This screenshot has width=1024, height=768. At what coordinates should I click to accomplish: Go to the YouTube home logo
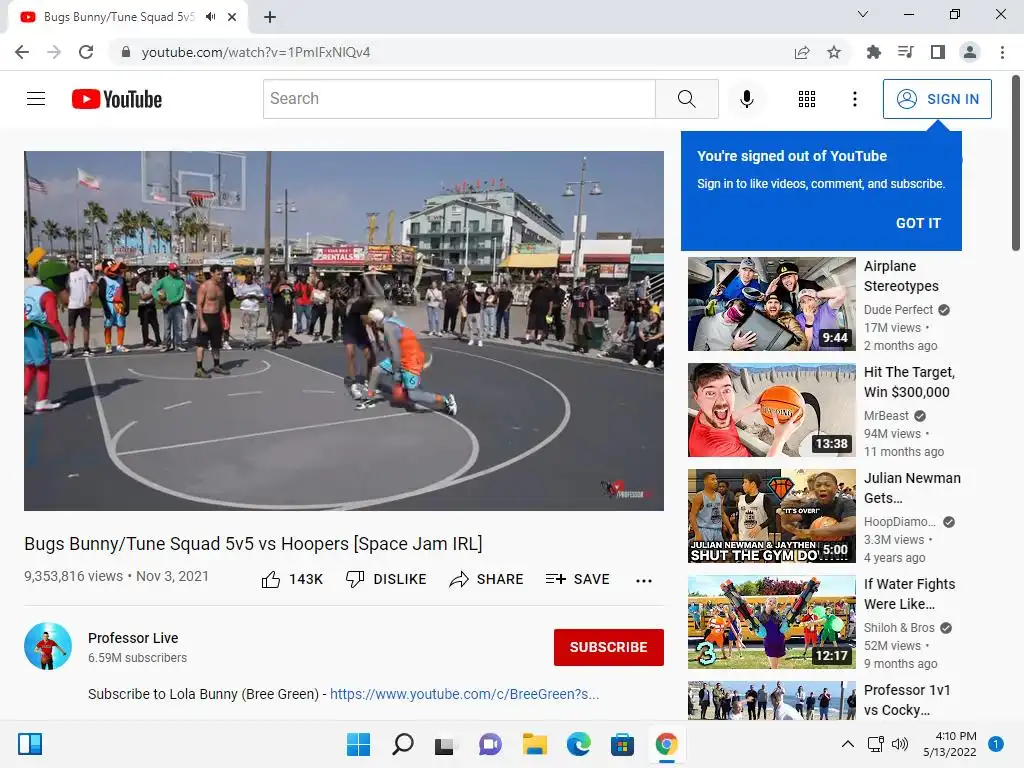(x=117, y=99)
